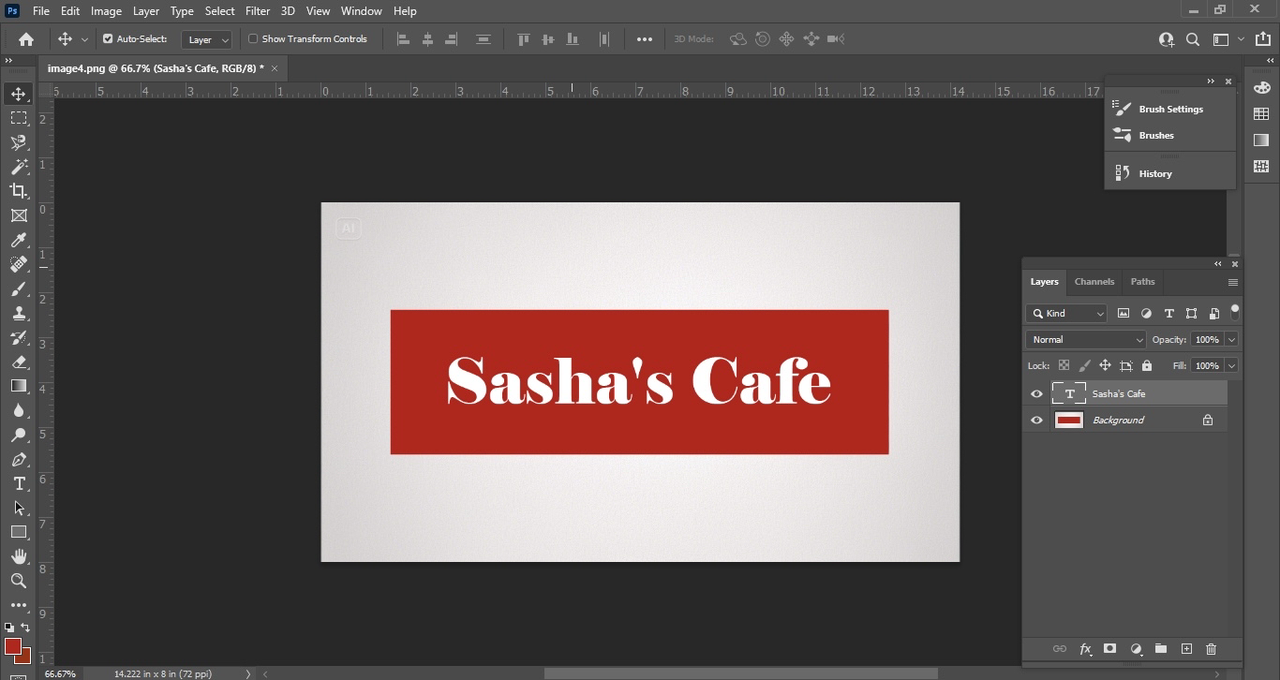Open the Search icon at top right
The width and height of the screenshot is (1280, 680).
point(1193,39)
